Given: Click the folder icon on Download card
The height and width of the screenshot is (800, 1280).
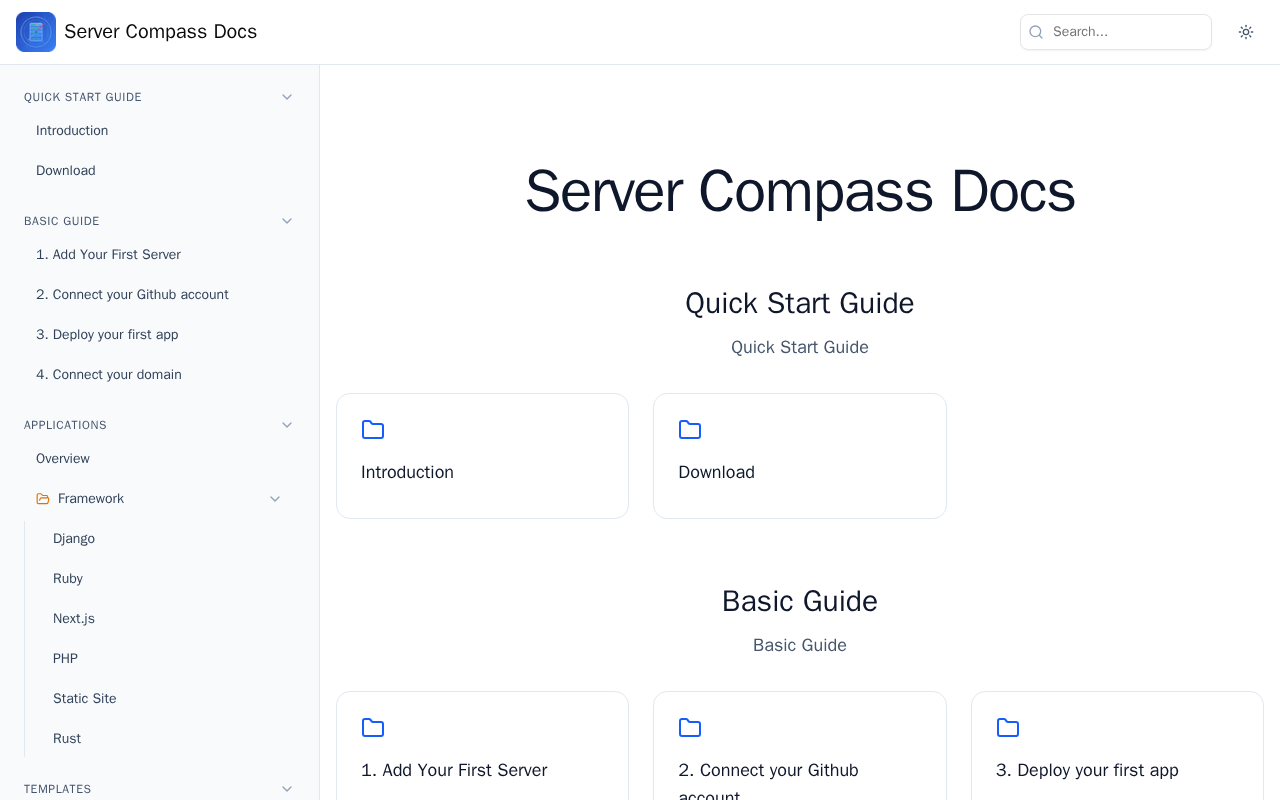Looking at the screenshot, I should pos(690,430).
